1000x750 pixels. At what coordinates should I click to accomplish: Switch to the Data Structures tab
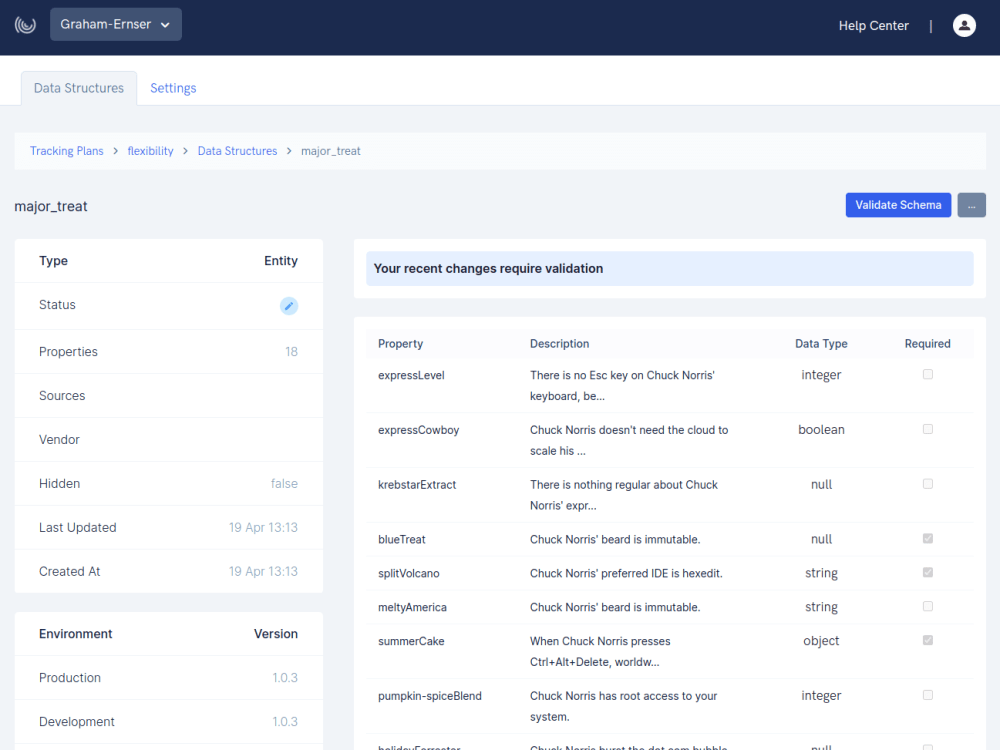[79, 88]
